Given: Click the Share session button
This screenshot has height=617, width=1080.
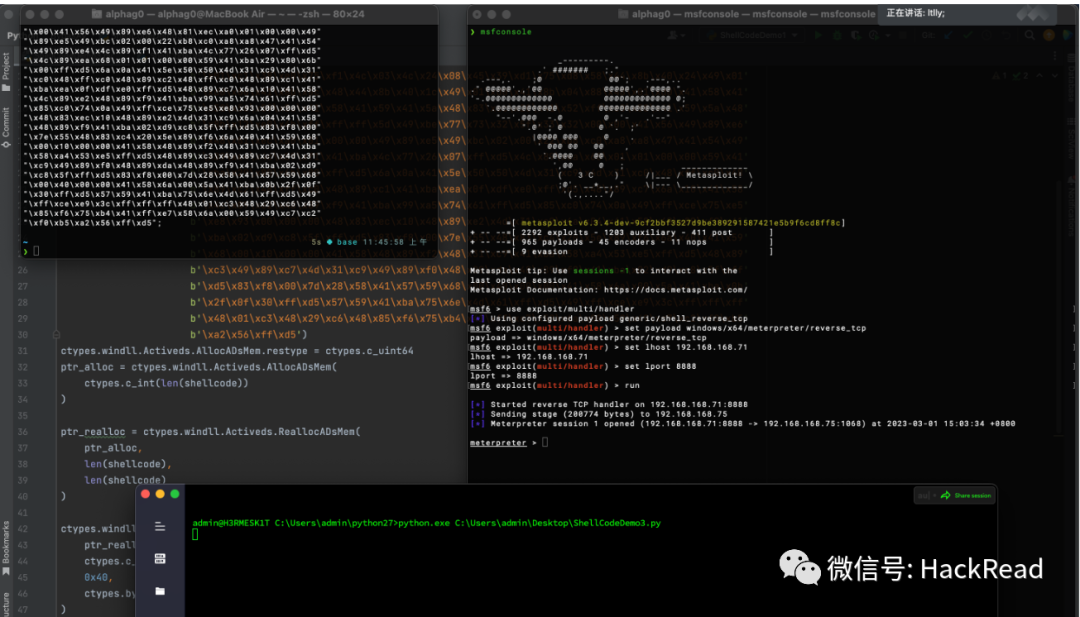Looking at the screenshot, I should 966,495.
